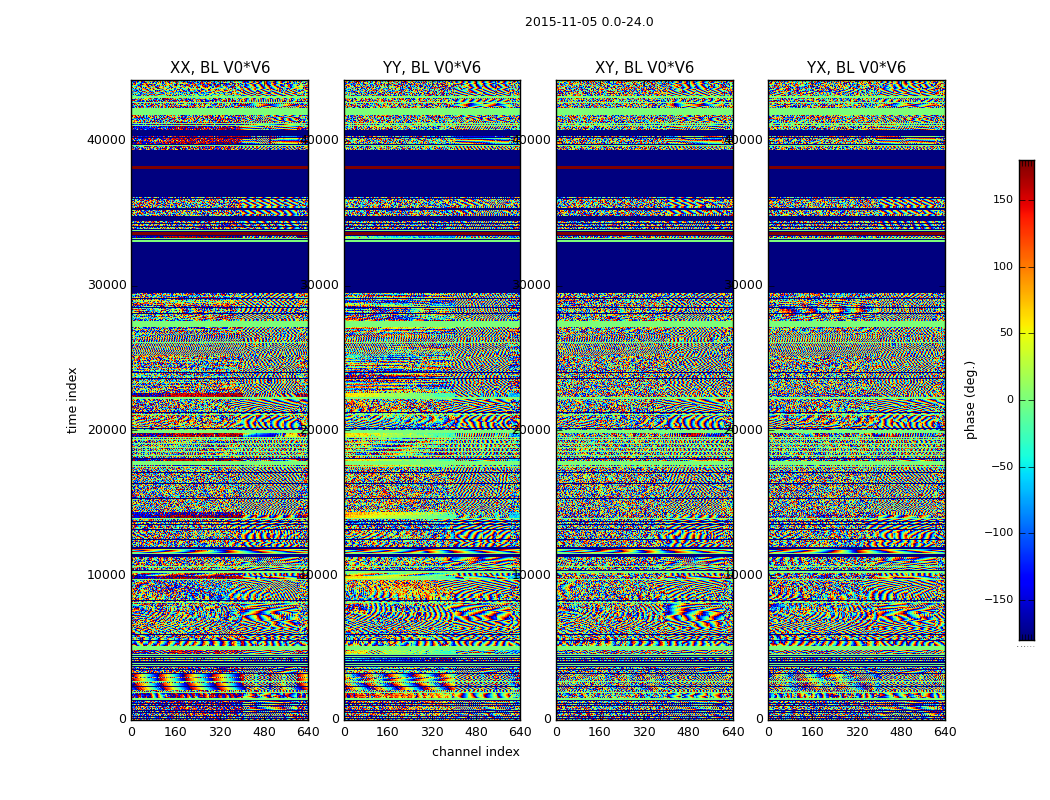Click the "time index" y-axis label

click(x=72, y=400)
